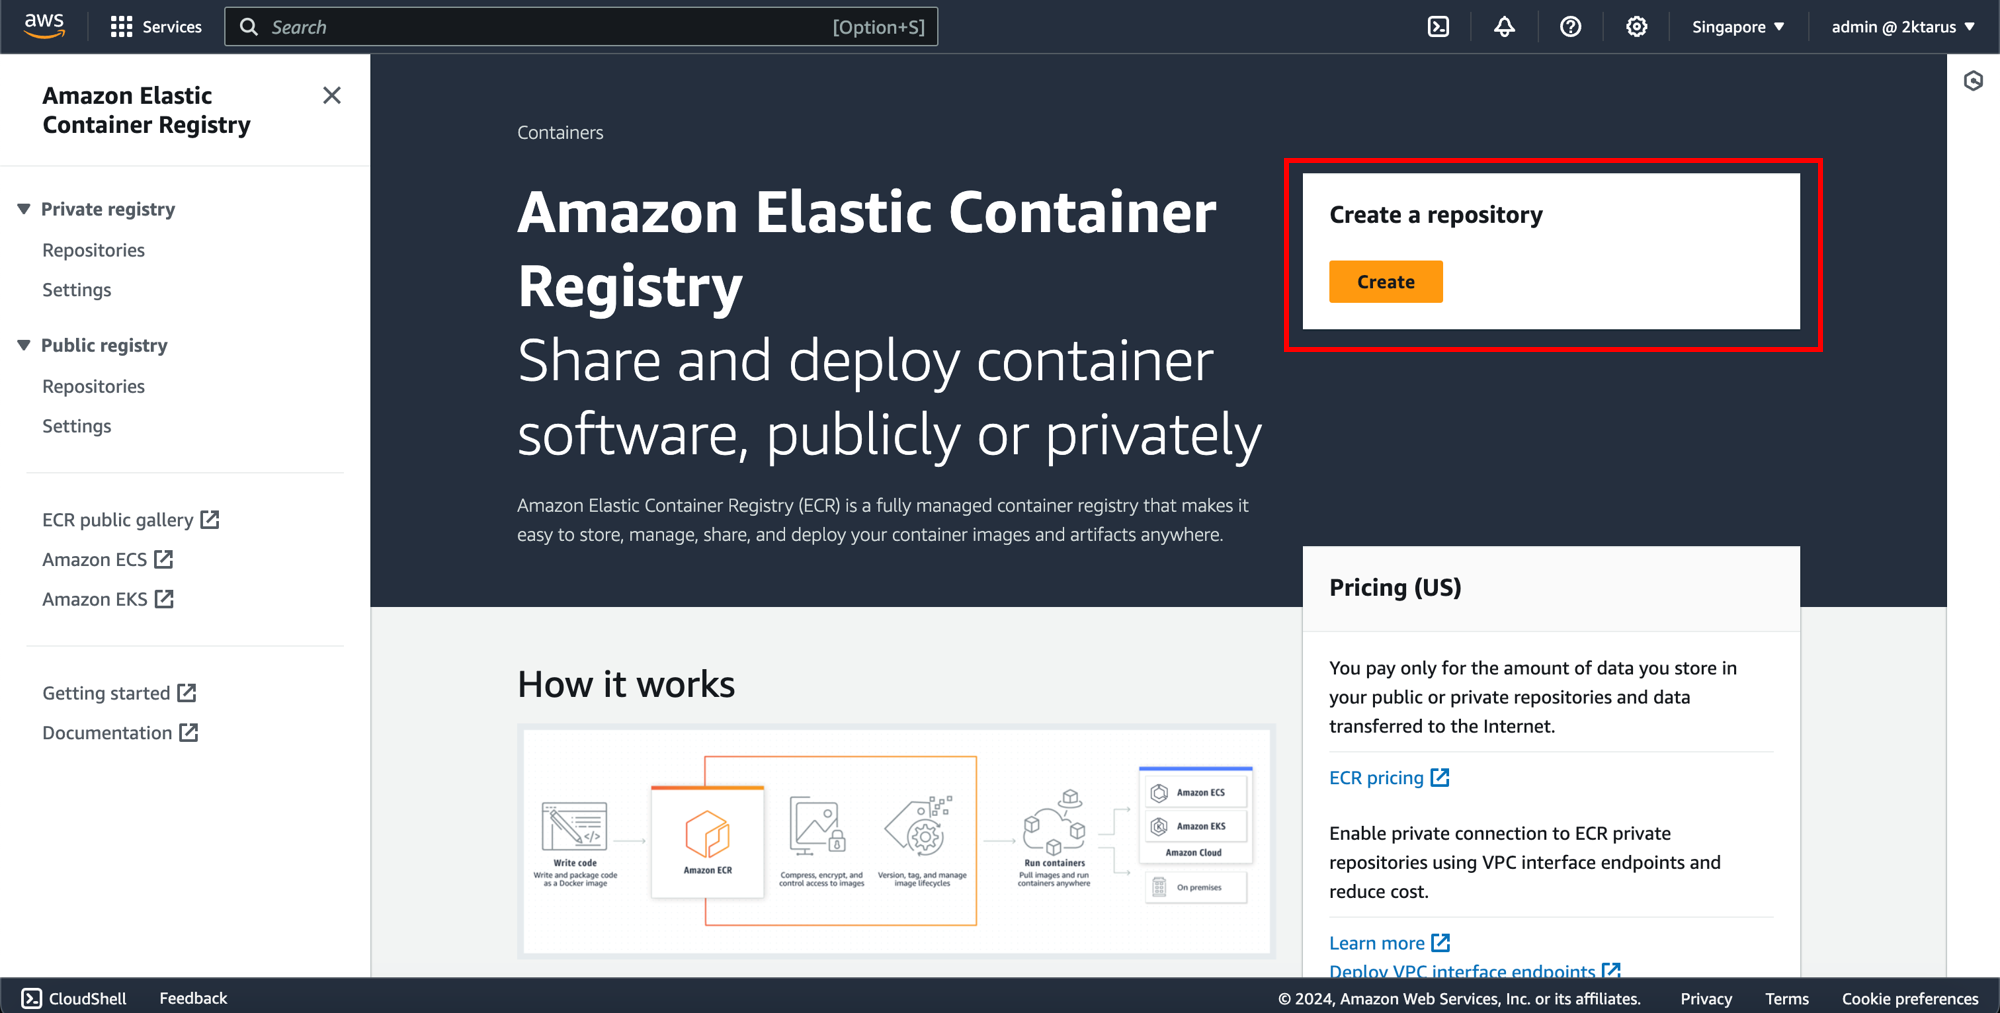Open the settings gear in top bar
This screenshot has height=1013, width=2000.
pos(1636,27)
